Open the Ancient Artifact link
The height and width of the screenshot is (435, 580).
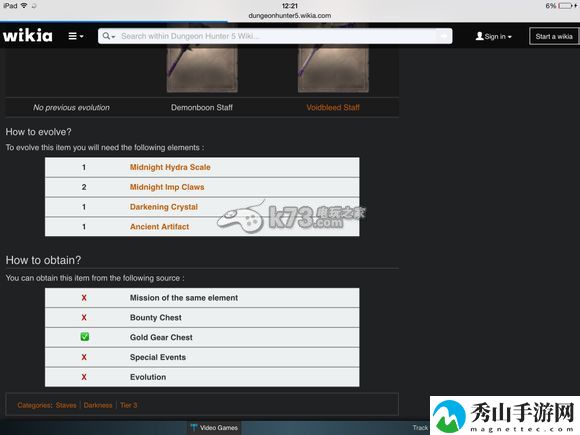[x=159, y=227]
